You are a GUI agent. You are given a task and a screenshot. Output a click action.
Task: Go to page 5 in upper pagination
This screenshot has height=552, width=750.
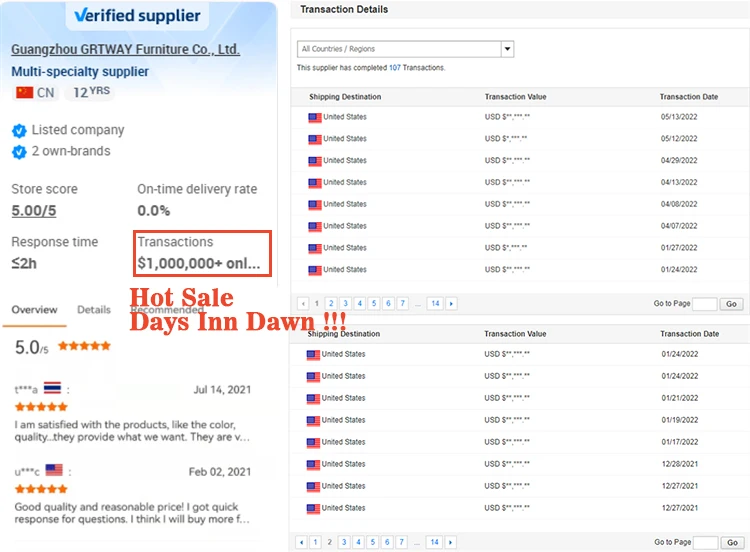(374, 303)
